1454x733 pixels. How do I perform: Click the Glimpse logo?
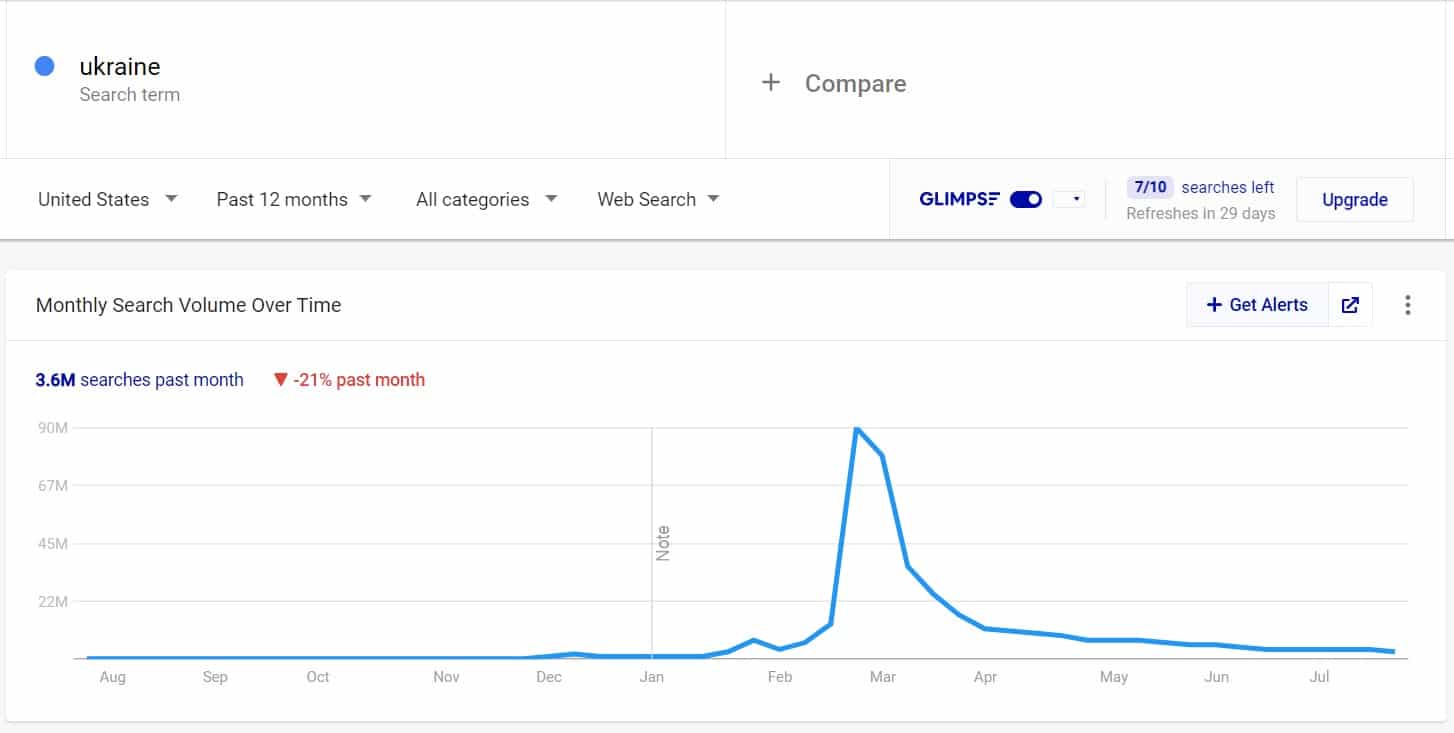coord(959,199)
